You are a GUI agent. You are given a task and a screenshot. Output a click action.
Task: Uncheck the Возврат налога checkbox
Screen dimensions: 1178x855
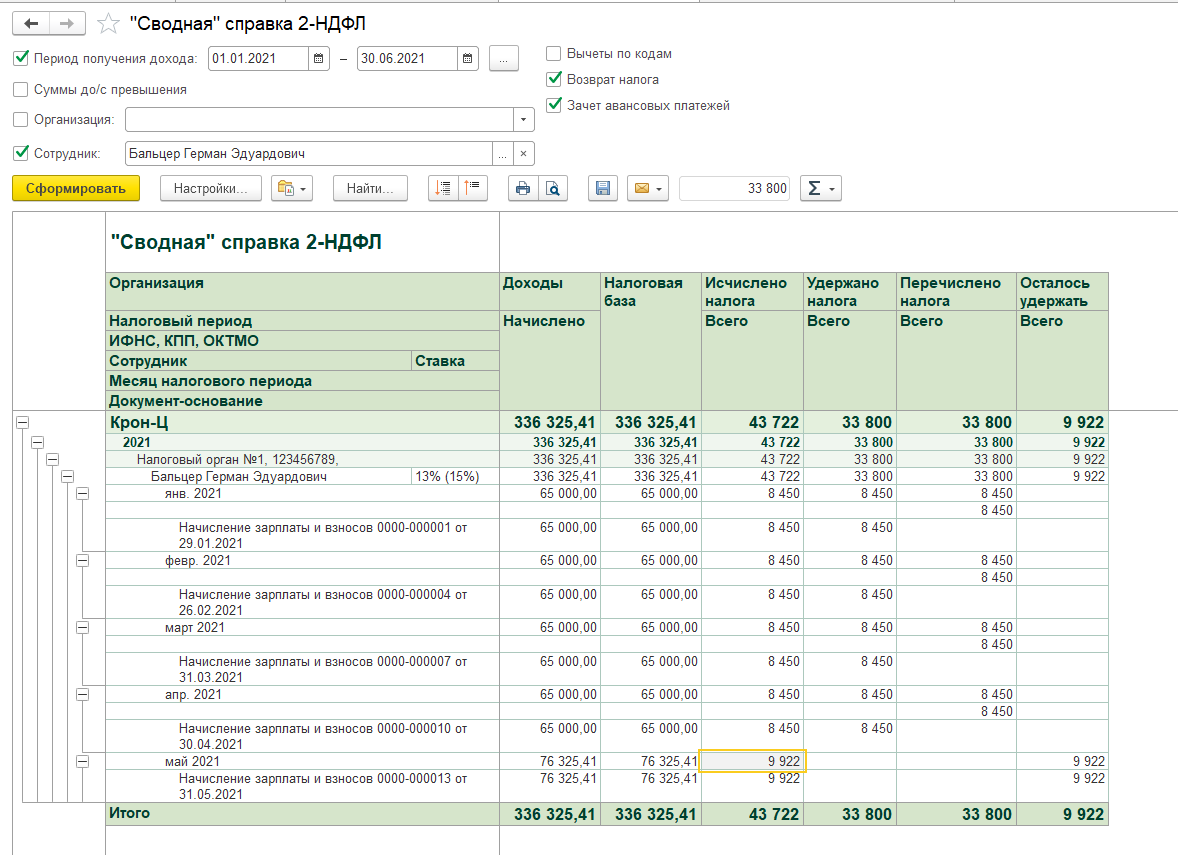tap(554, 79)
